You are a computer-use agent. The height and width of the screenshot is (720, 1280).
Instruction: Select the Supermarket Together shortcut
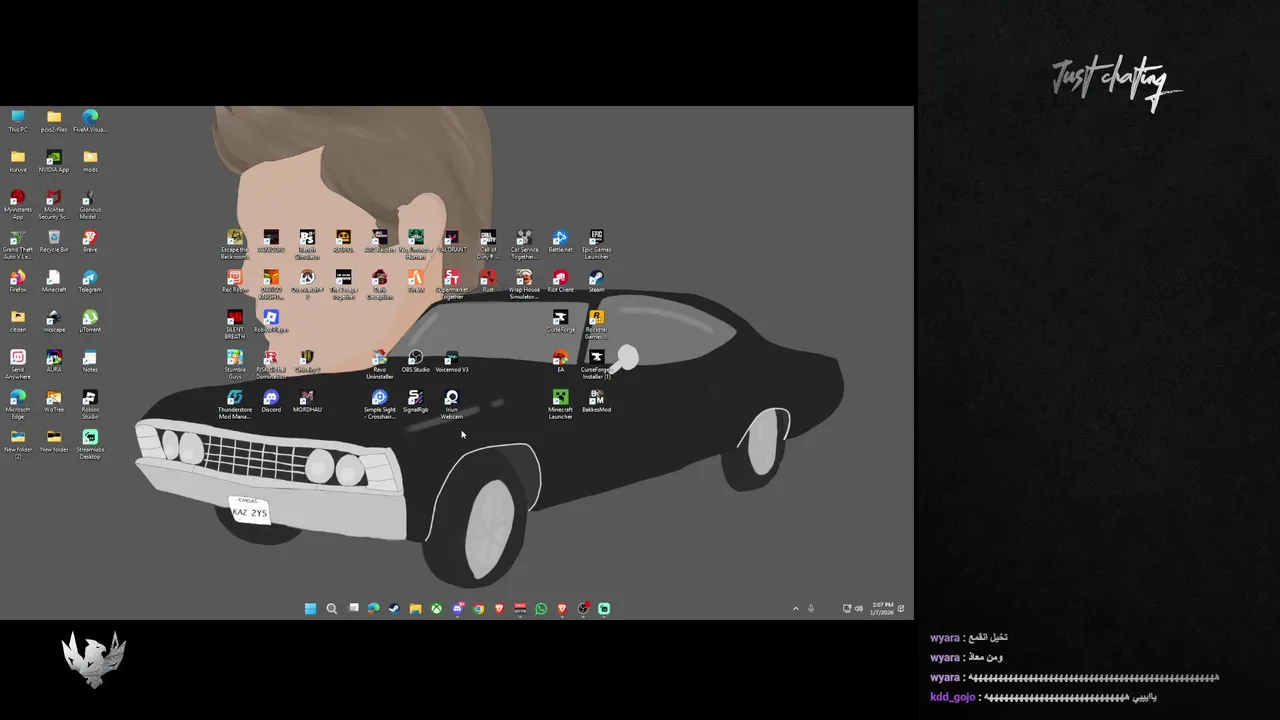452,285
